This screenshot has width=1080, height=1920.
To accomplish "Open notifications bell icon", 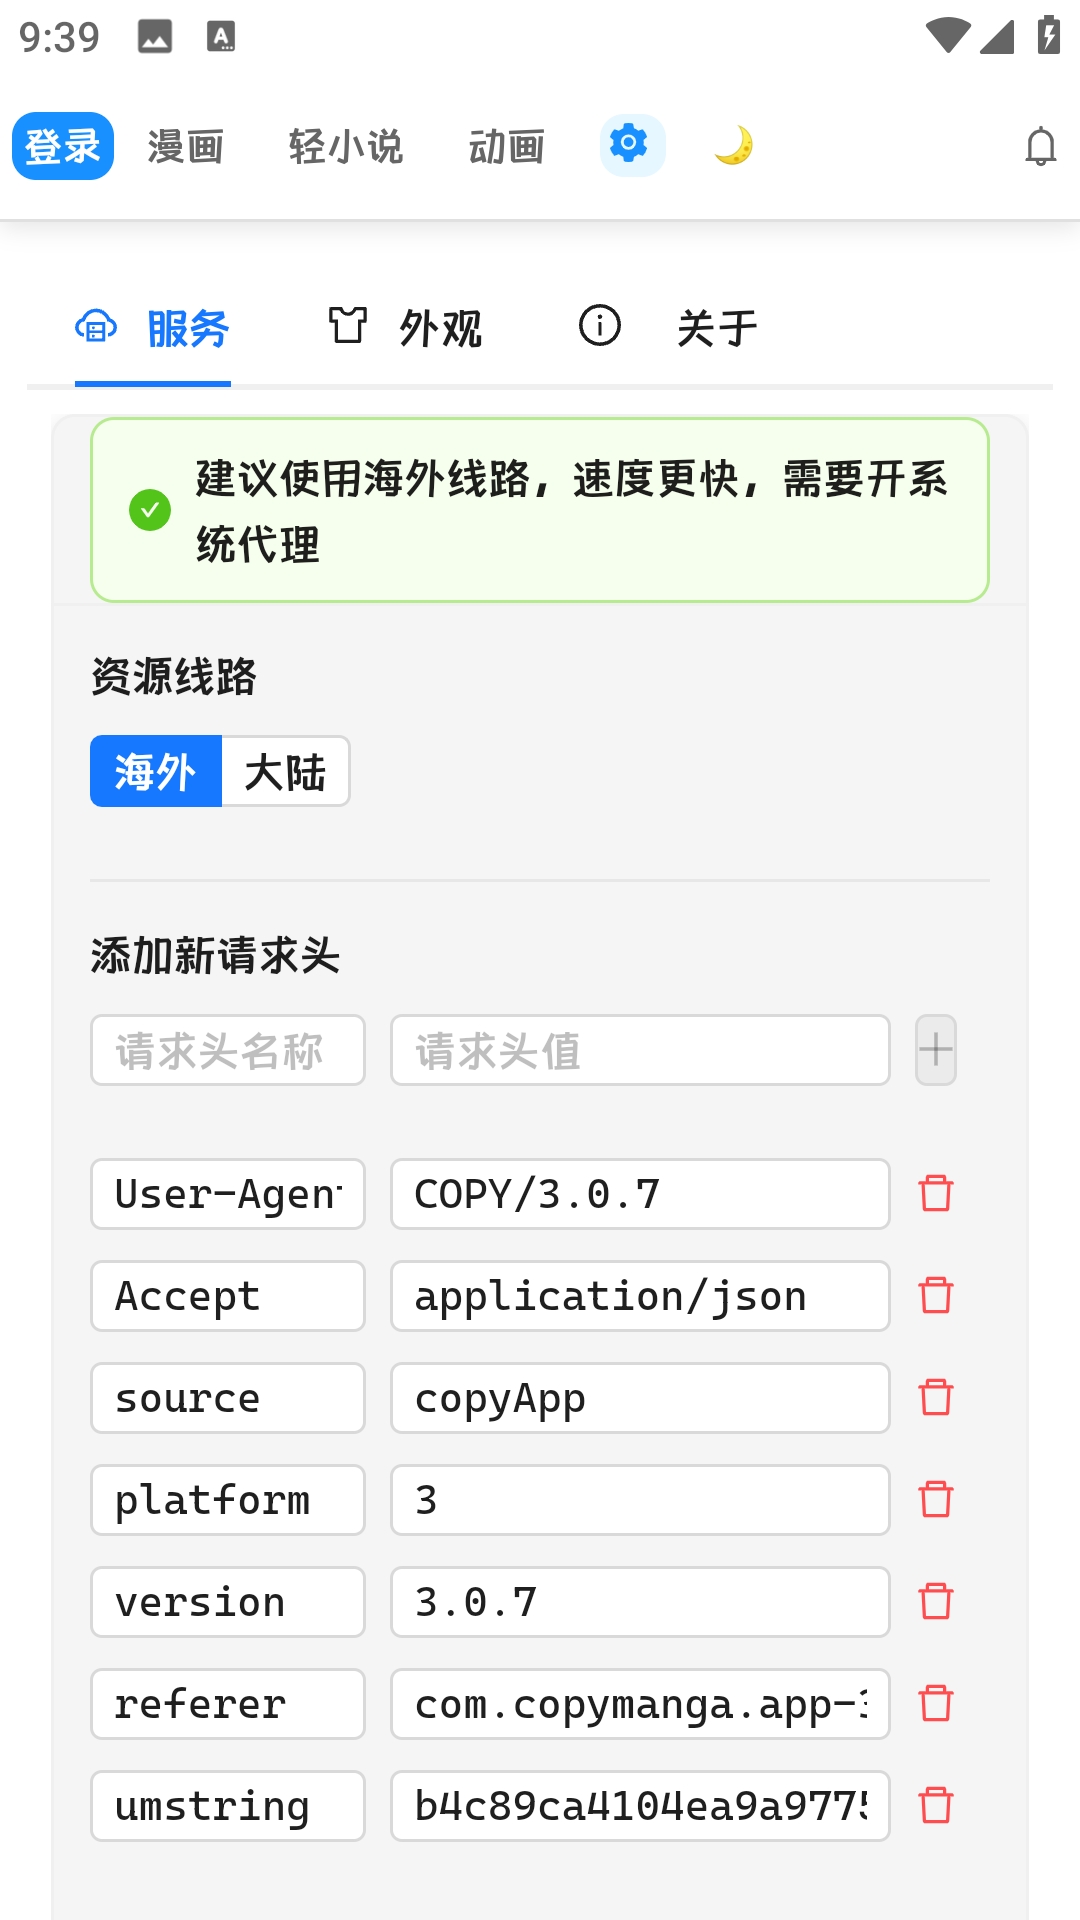I will pos(1040,147).
